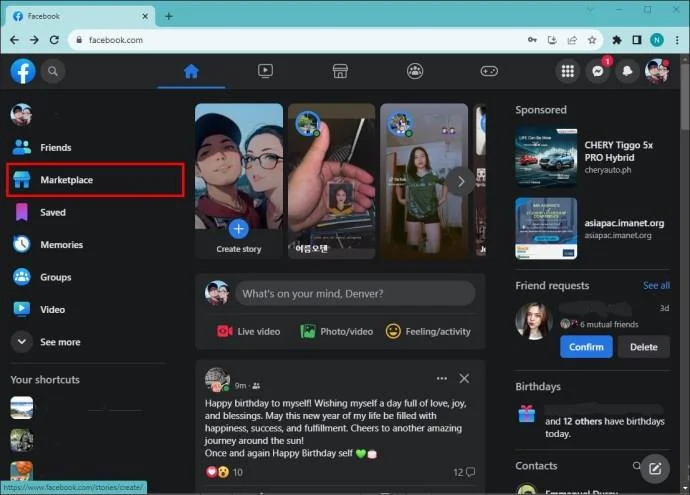Confirm the friend request

[x=586, y=347]
